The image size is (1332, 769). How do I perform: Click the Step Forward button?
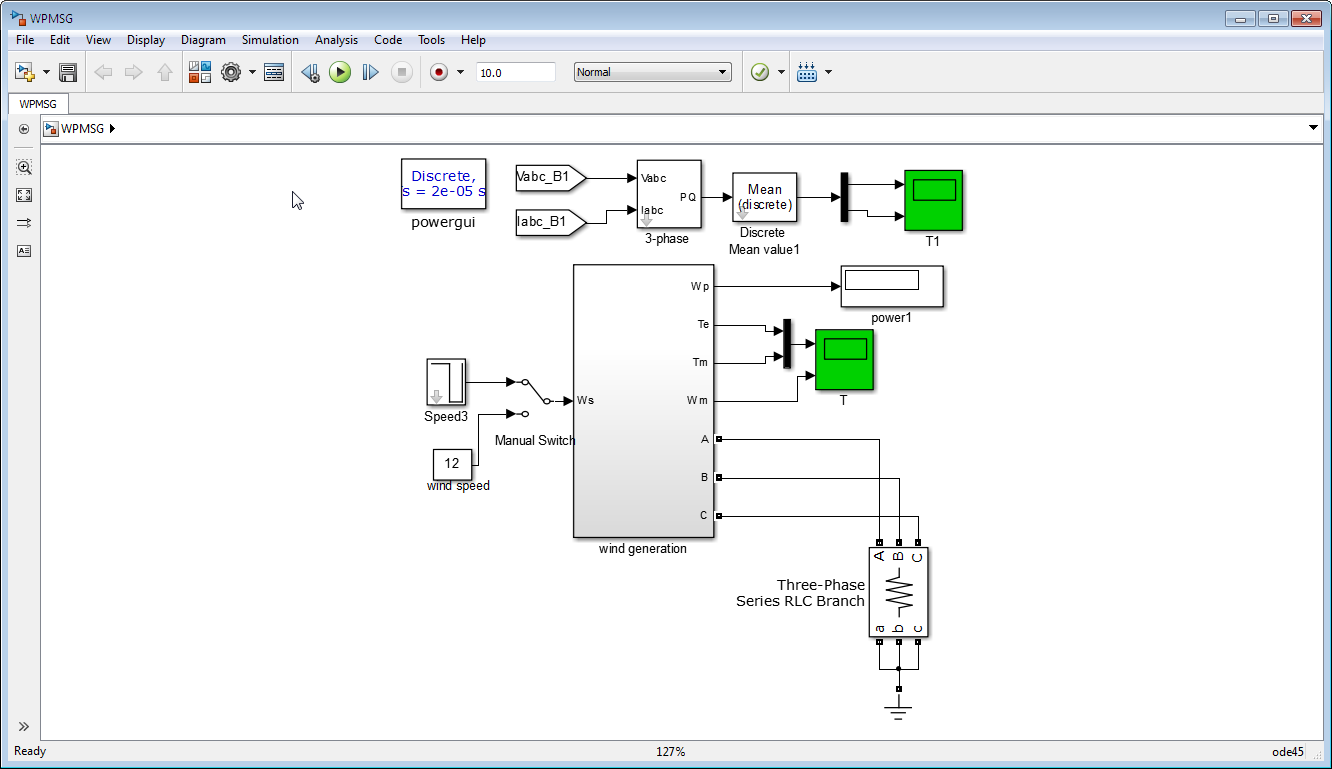click(x=370, y=72)
